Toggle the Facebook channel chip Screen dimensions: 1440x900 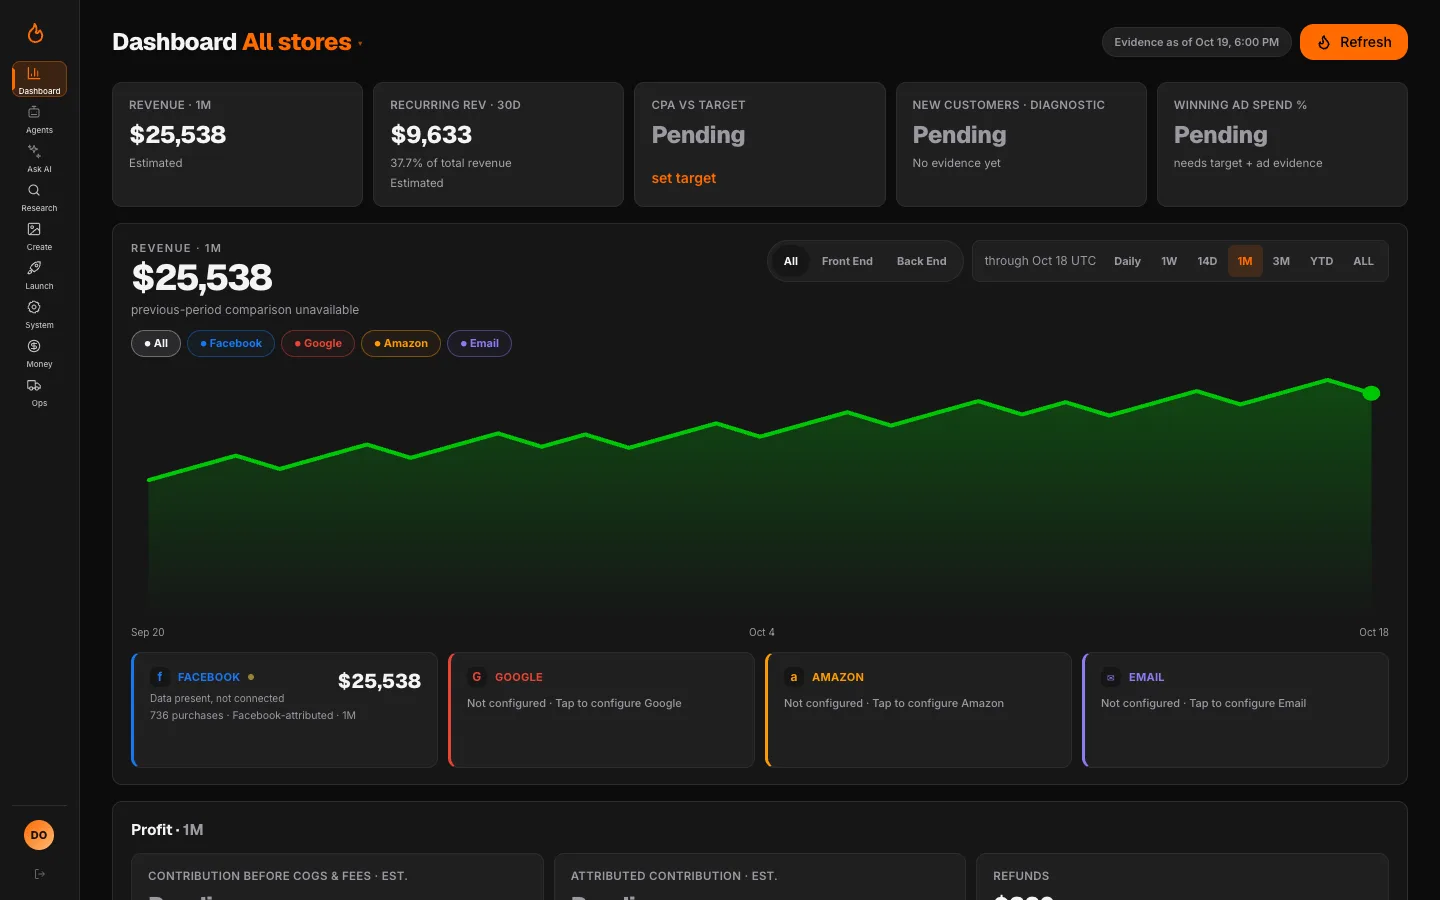tap(231, 343)
